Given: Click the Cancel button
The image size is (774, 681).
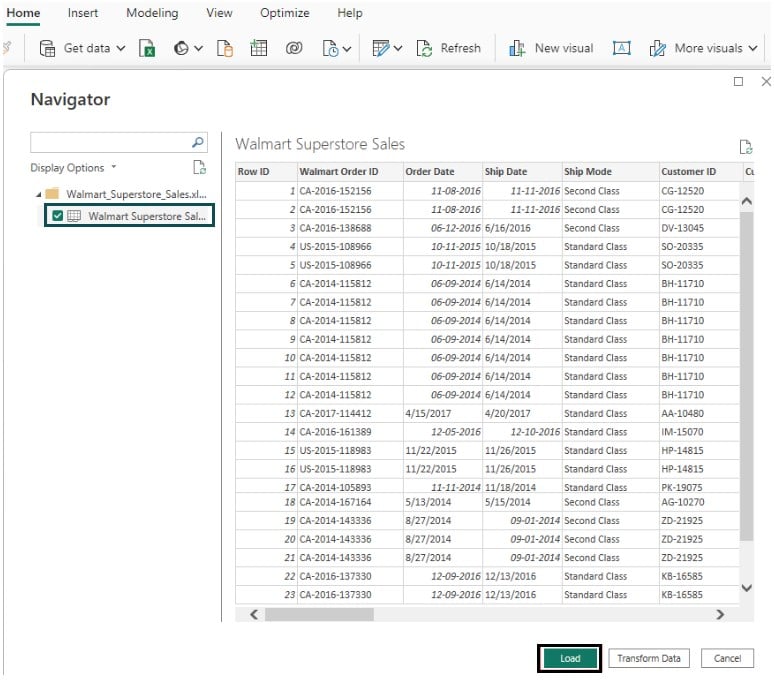Looking at the screenshot, I should pyautogui.click(x=727, y=658).
